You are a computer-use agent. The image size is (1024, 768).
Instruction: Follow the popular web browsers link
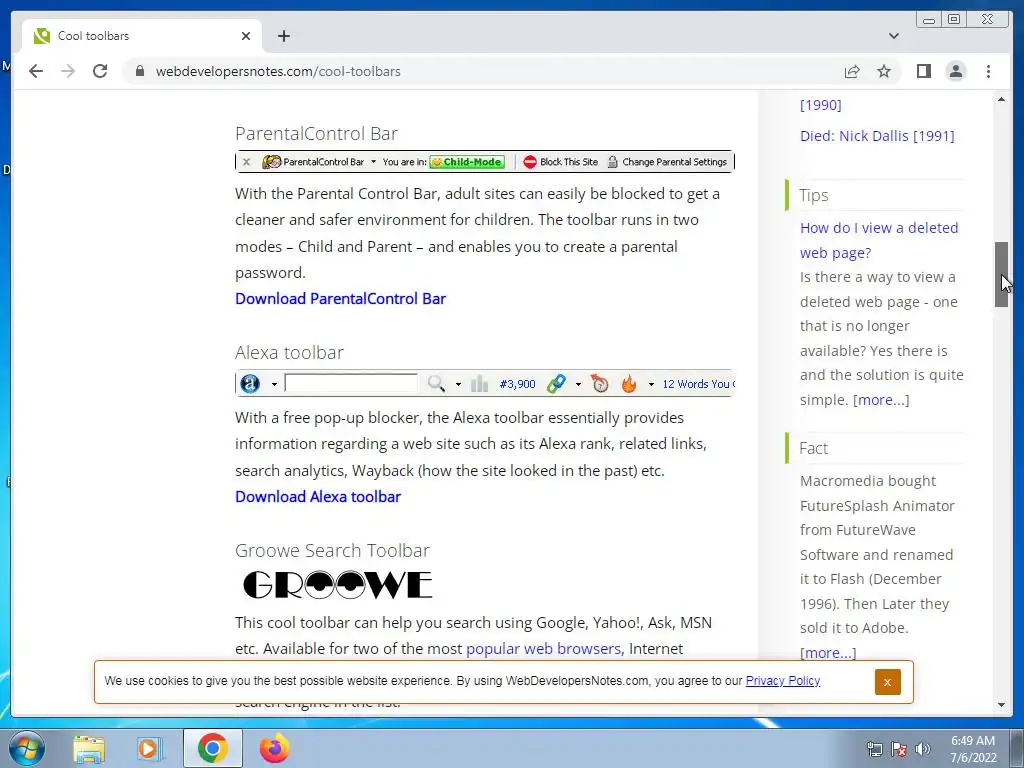pyautogui.click(x=545, y=648)
